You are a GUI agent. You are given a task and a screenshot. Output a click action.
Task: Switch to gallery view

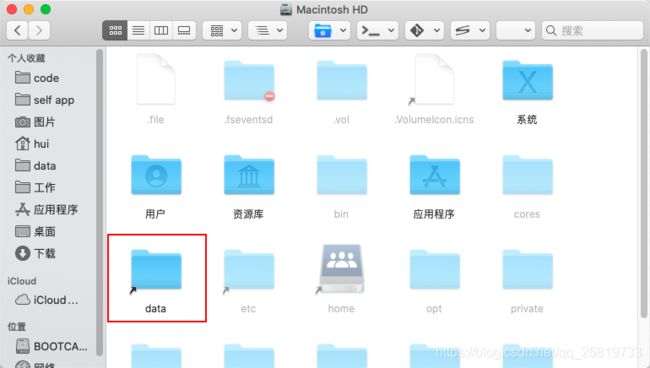(184, 31)
